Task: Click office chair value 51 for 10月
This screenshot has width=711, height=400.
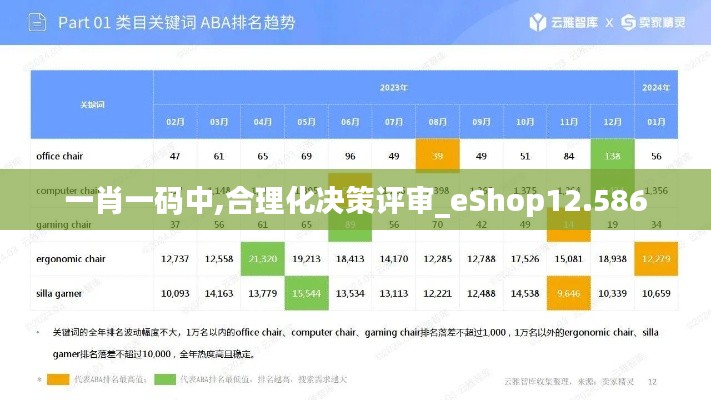Action: pyautogui.click(x=525, y=156)
